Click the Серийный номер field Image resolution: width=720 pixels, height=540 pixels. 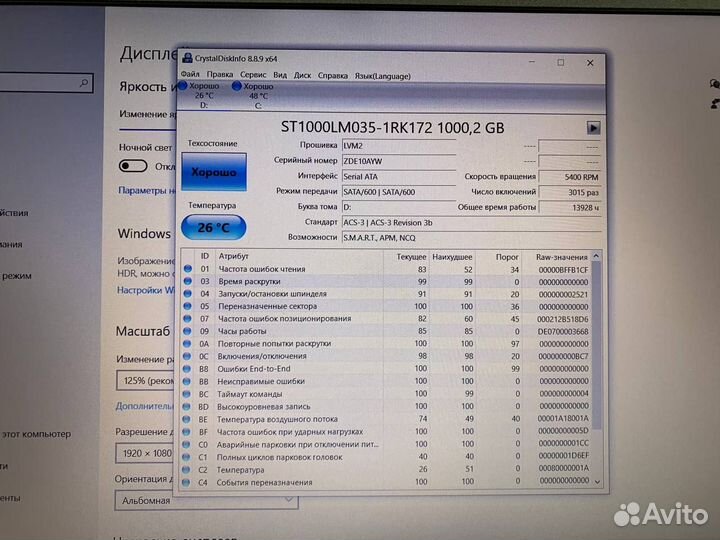coord(399,161)
